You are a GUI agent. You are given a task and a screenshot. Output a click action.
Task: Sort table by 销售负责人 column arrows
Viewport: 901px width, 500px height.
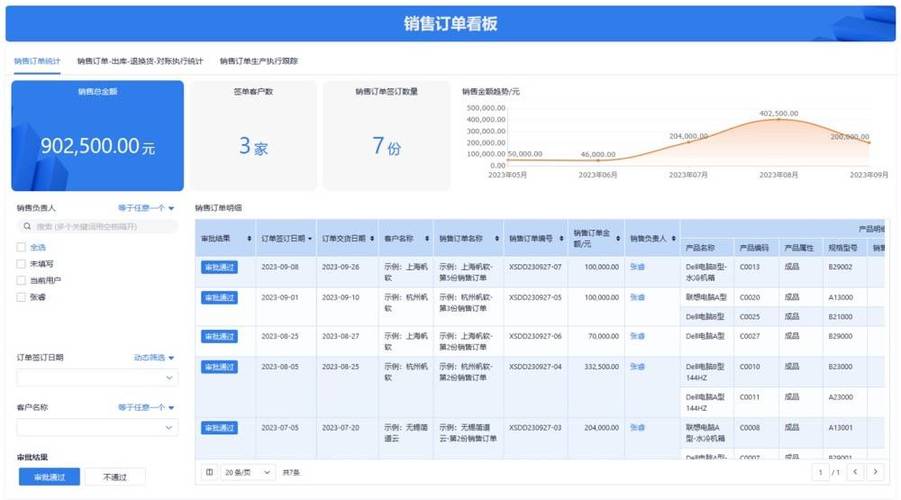(x=673, y=239)
